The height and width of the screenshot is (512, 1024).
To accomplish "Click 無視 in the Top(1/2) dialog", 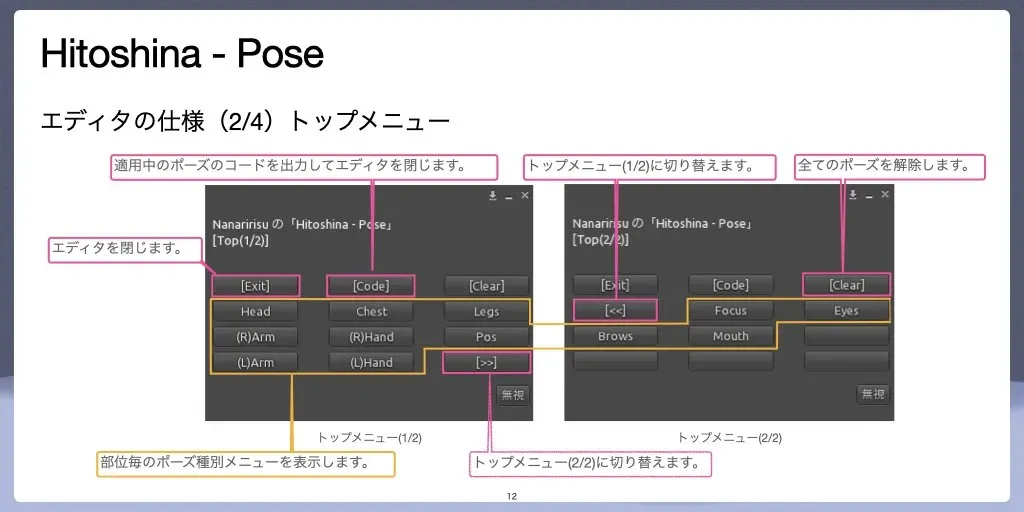I will [x=513, y=394].
